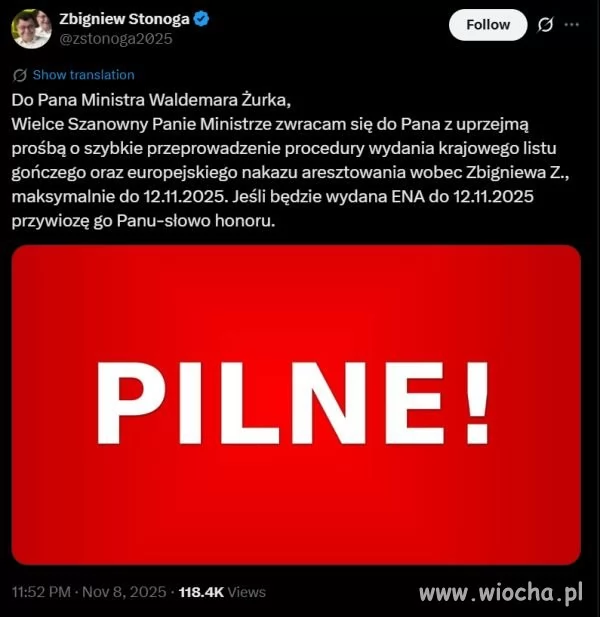The width and height of the screenshot is (600, 617).
Task: View the 118.4K view count
Action: [x=201, y=592]
